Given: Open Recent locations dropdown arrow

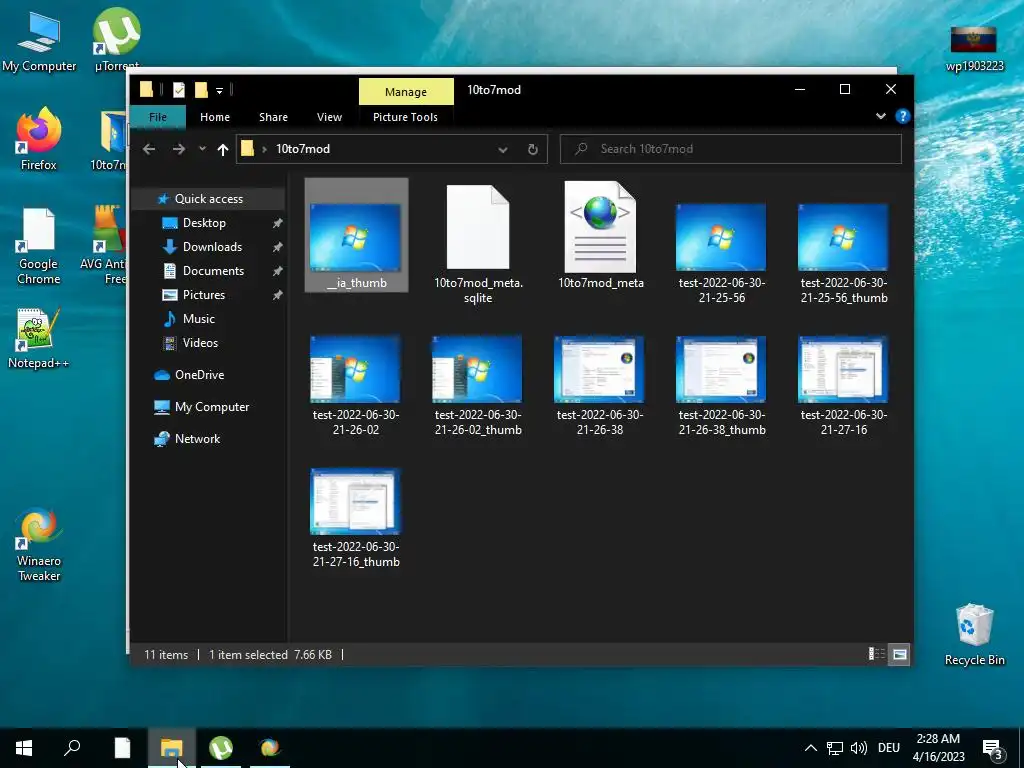Looking at the screenshot, I should point(202,149).
